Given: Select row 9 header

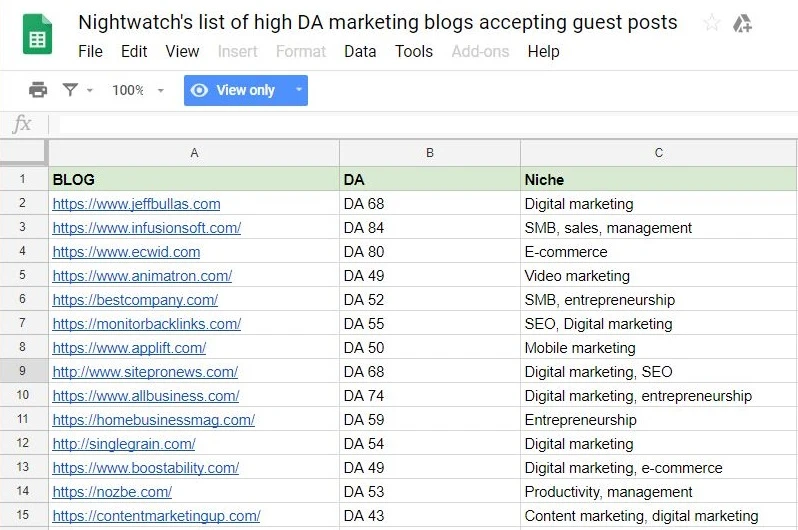Looking at the screenshot, I should pyautogui.click(x=22, y=372).
